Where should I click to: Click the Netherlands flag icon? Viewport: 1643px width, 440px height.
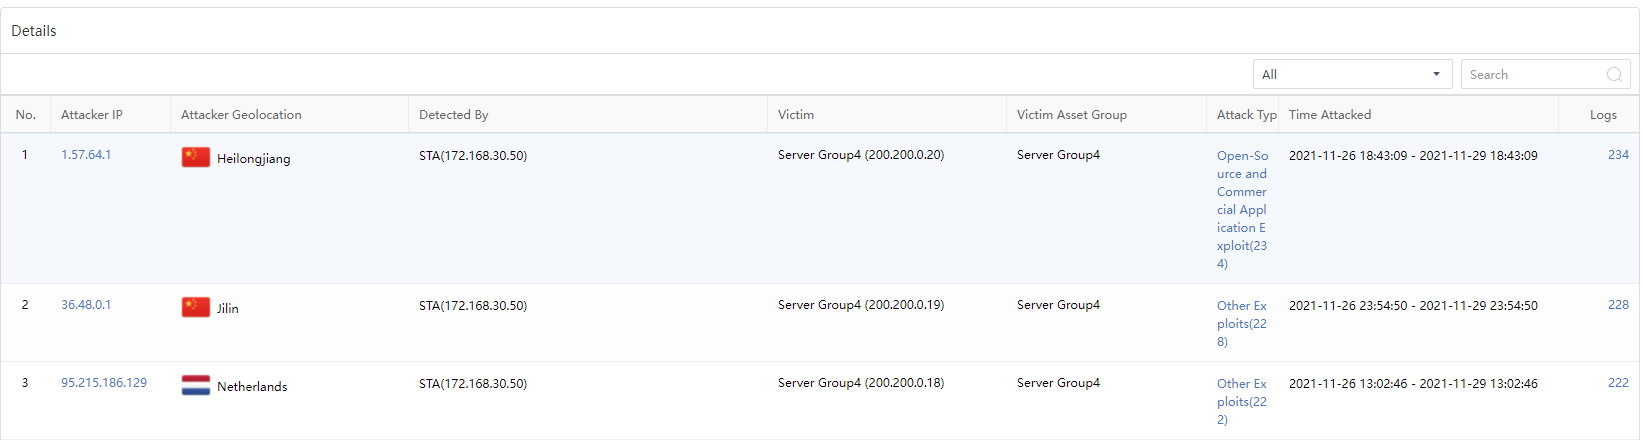click(x=195, y=386)
